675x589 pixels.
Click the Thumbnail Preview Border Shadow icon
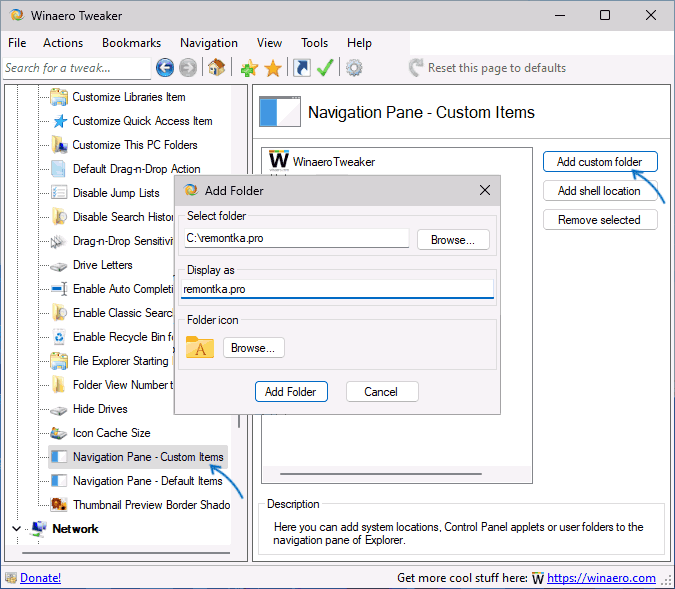pos(59,504)
